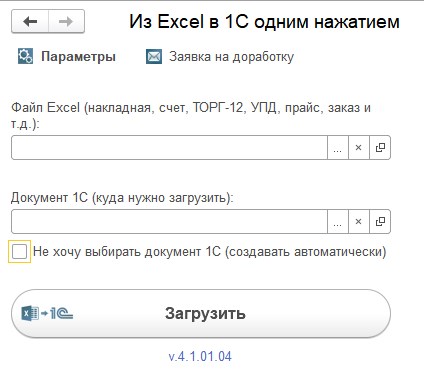
Task: Click into the Файл Excel input field
Action: [169, 147]
